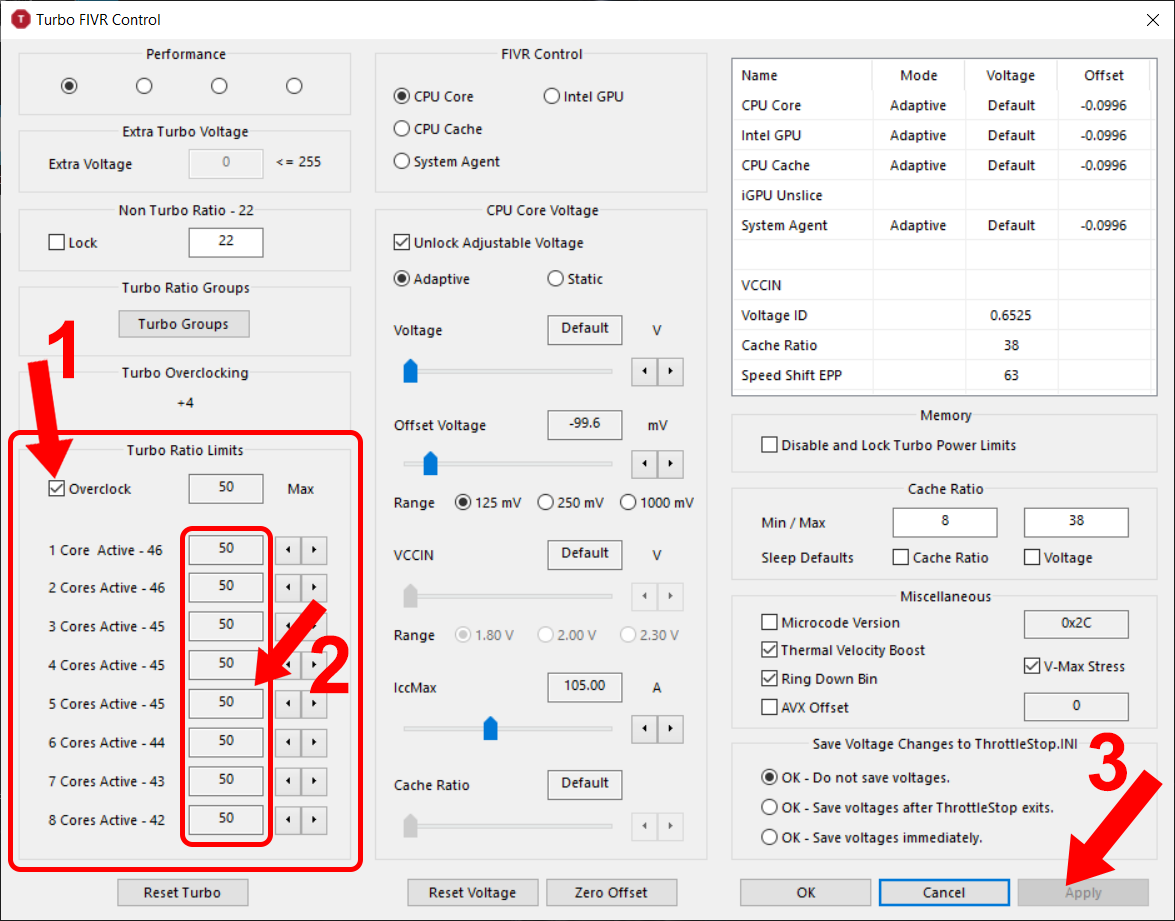Click Reset Turbo button

(182, 893)
